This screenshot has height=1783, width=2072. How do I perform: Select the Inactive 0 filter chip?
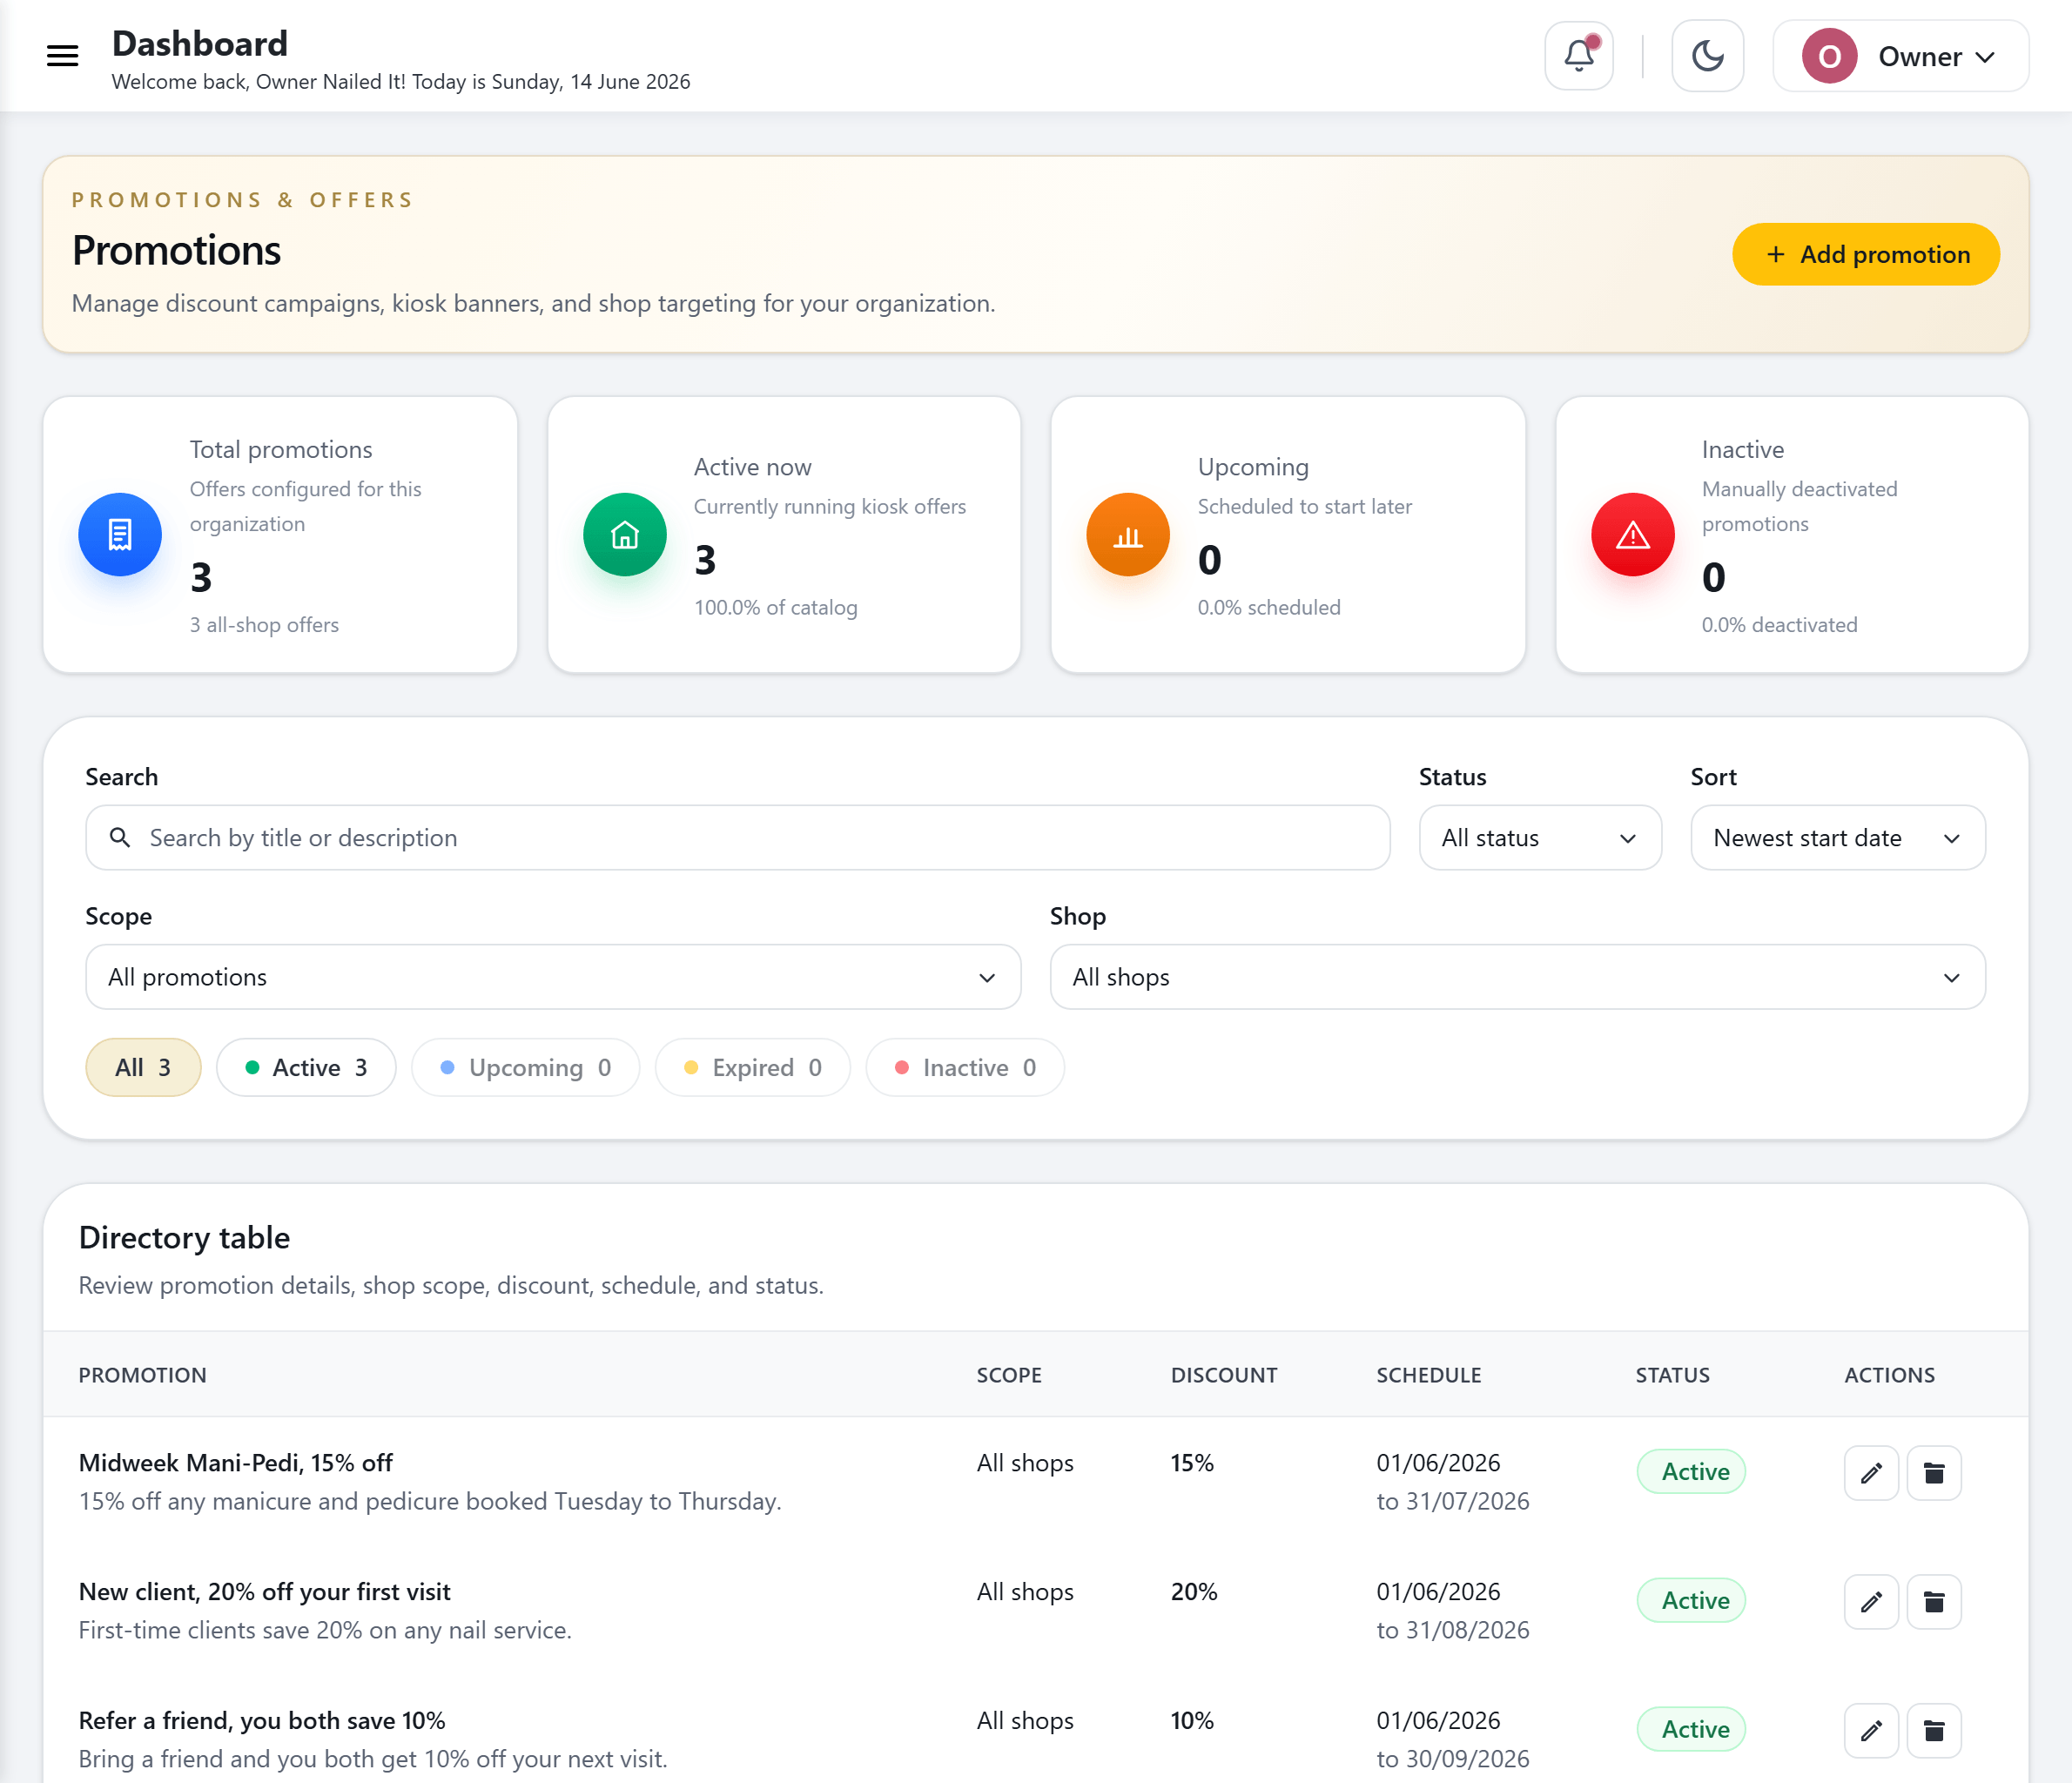tap(965, 1067)
